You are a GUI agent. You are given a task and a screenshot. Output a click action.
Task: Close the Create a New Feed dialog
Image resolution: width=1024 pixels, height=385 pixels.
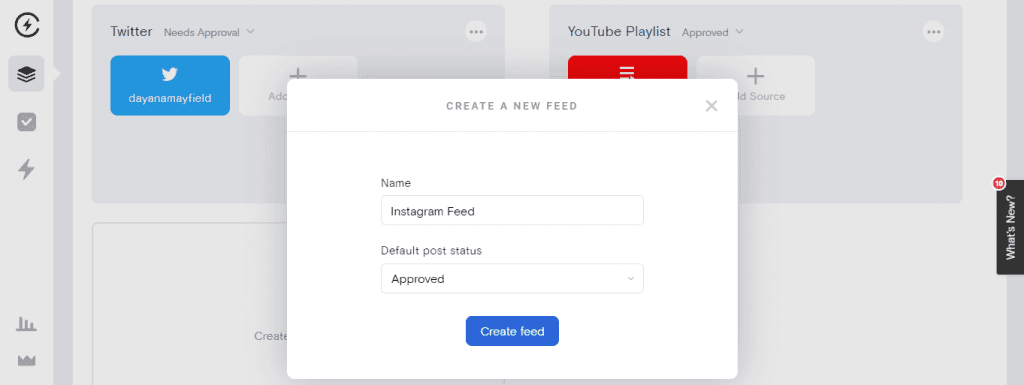tap(711, 106)
